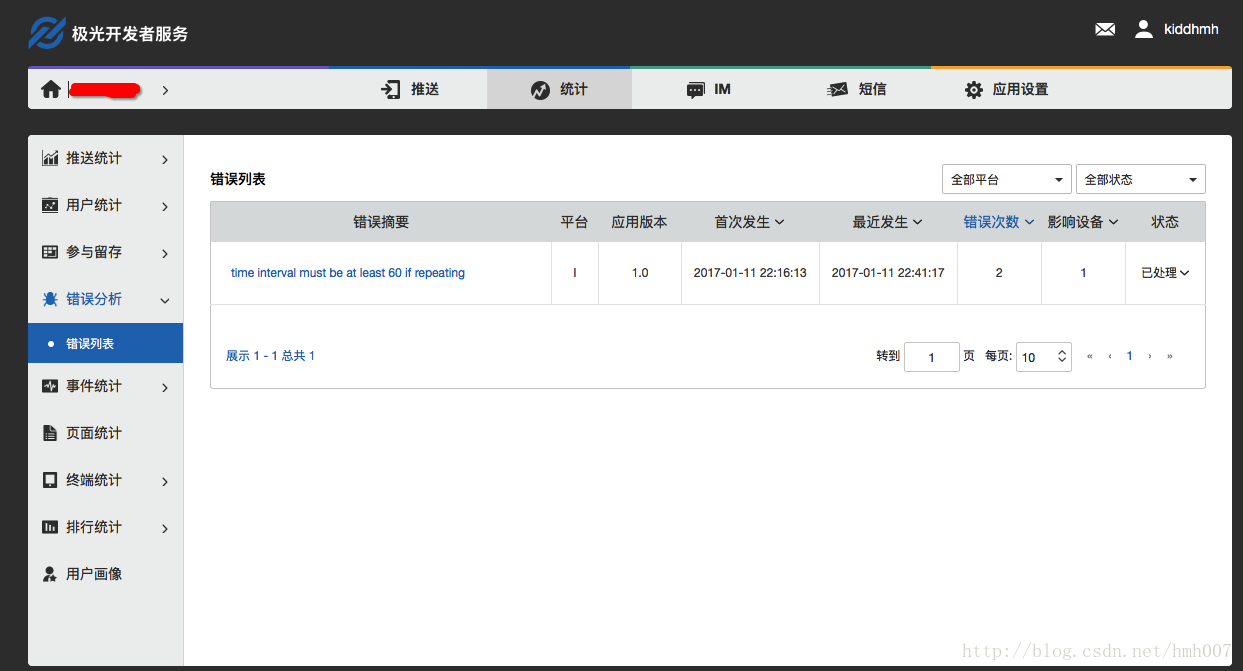Click the kiddhmh username
This screenshot has width=1243, height=671.
pyautogui.click(x=1191, y=30)
